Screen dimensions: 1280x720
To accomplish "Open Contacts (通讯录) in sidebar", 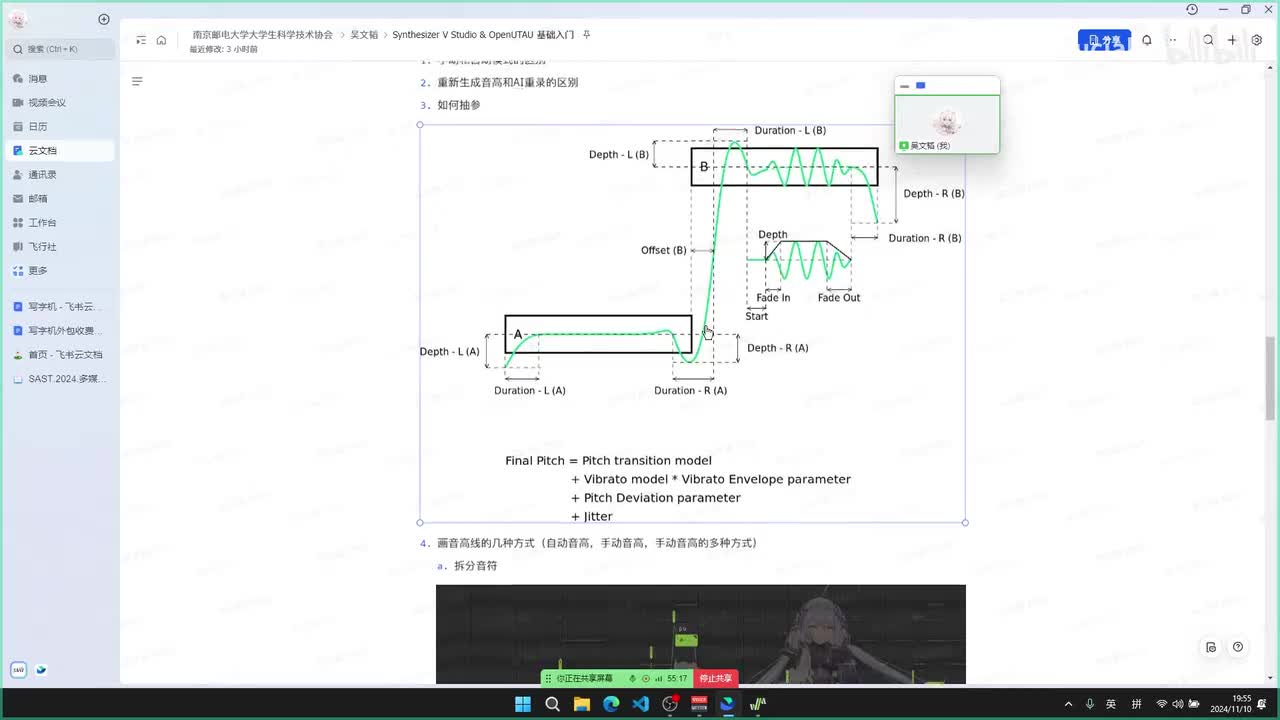I will 58,174.
